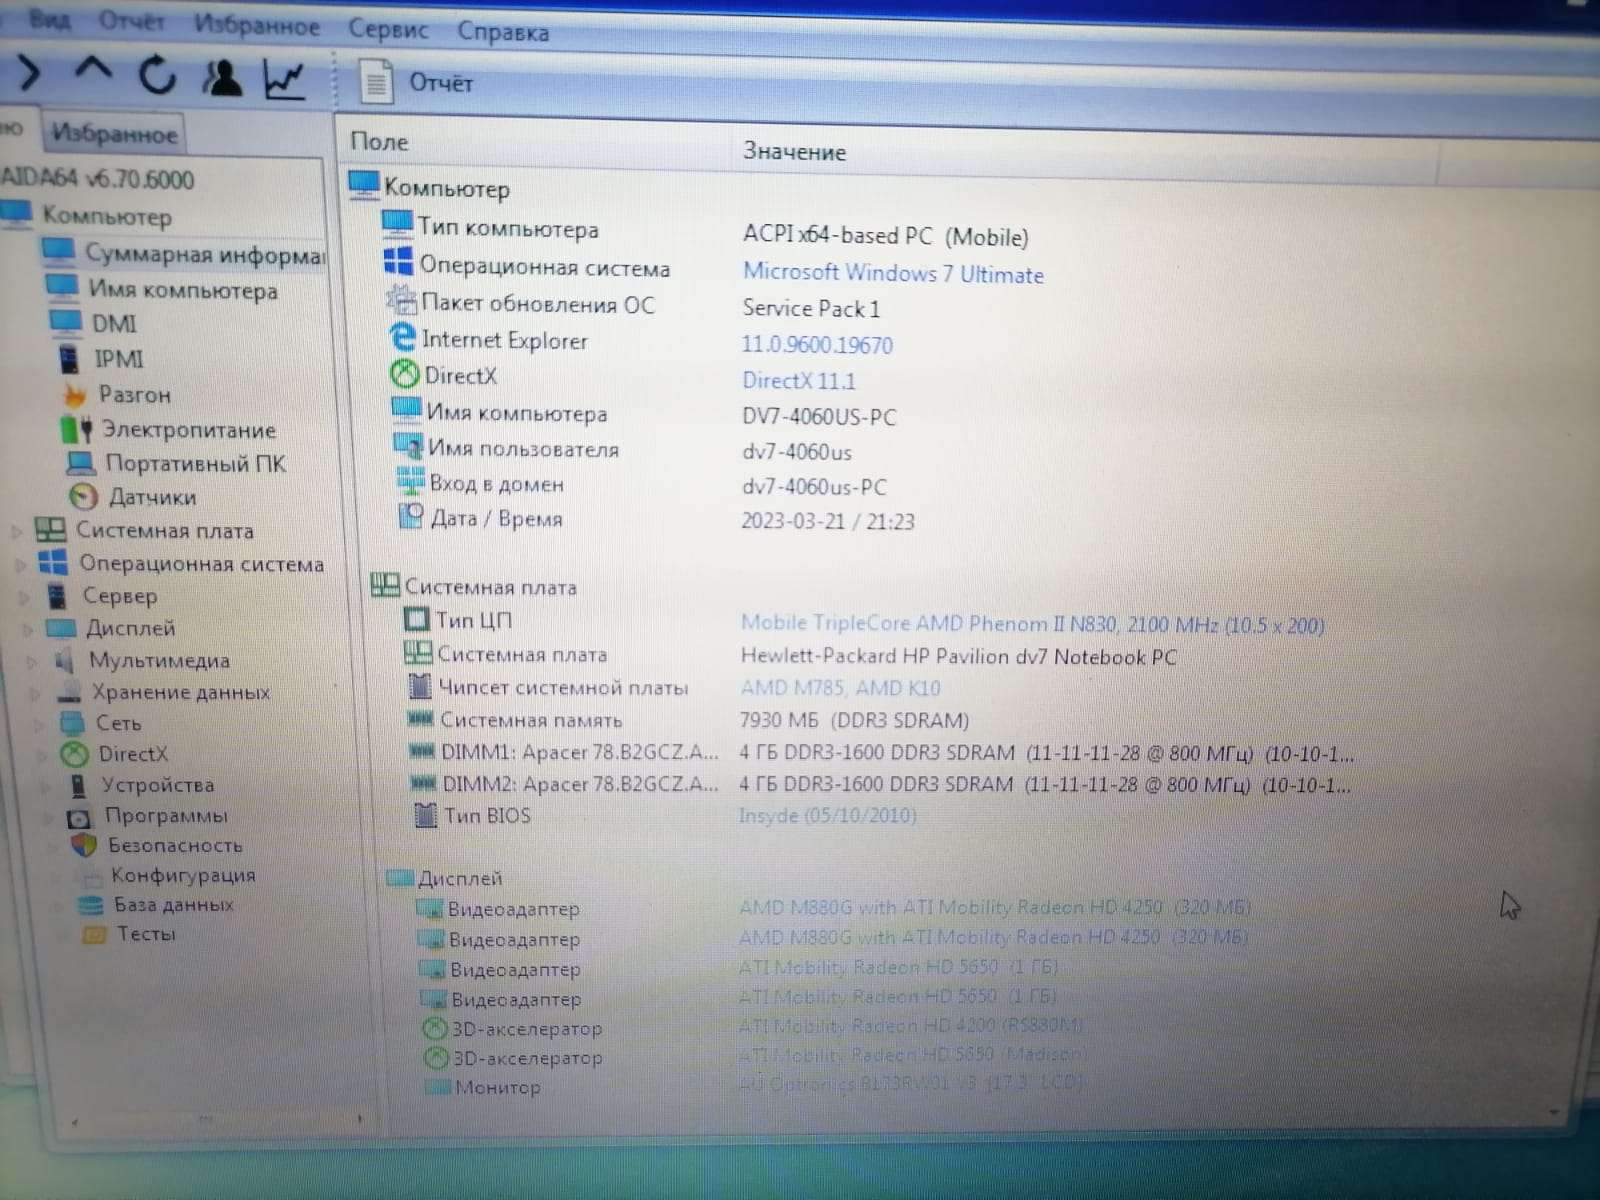Open the DMI tree entry
Image resolution: width=1600 pixels, height=1200 pixels.
click(114, 324)
